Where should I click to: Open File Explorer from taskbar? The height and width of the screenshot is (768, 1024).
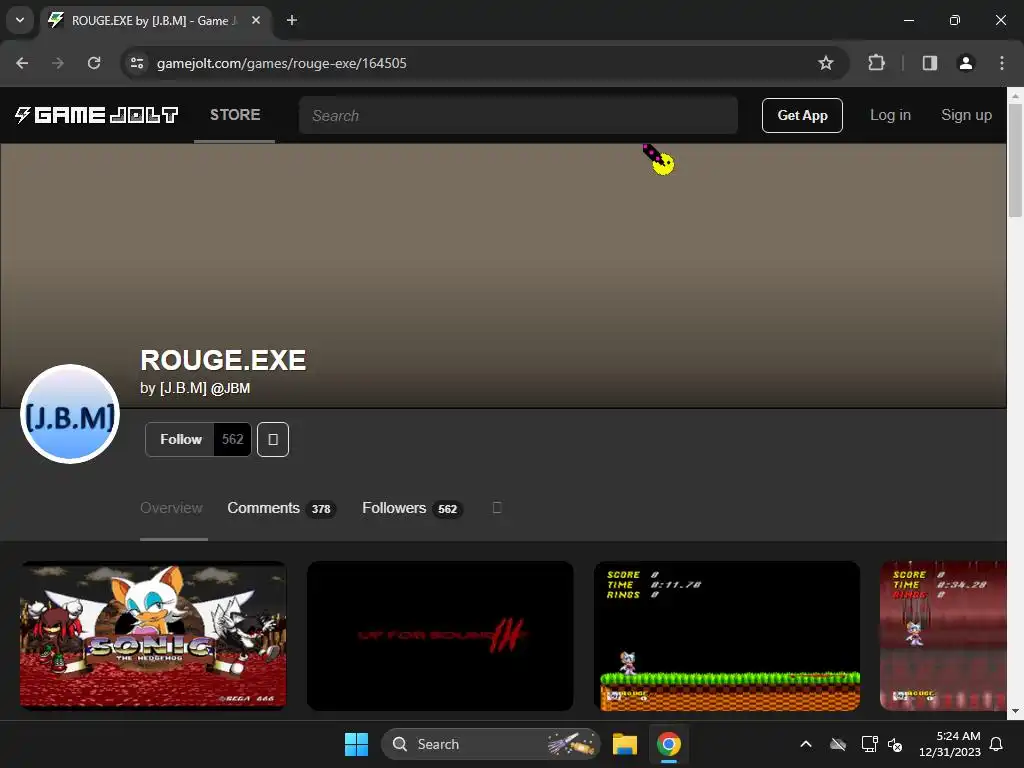tap(625, 744)
